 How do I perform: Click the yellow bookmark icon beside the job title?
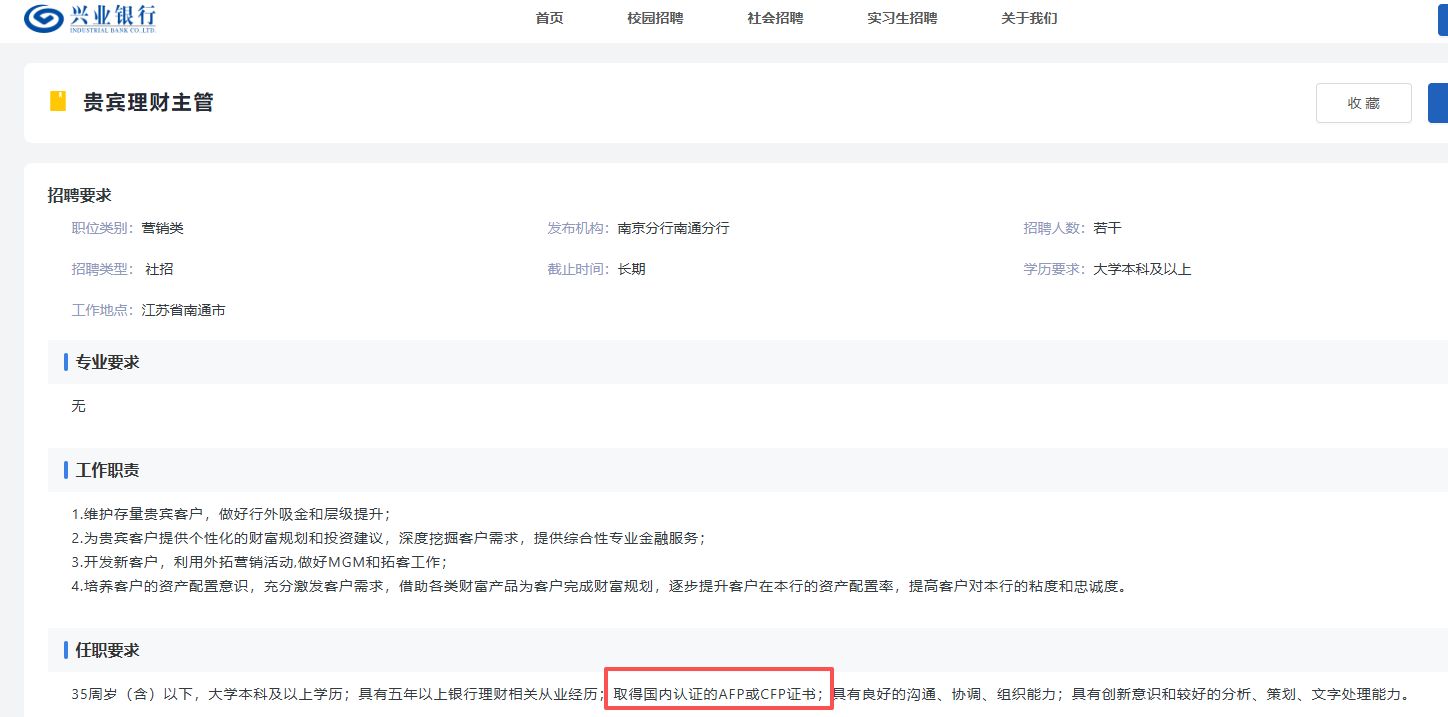click(x=58, y=101)
